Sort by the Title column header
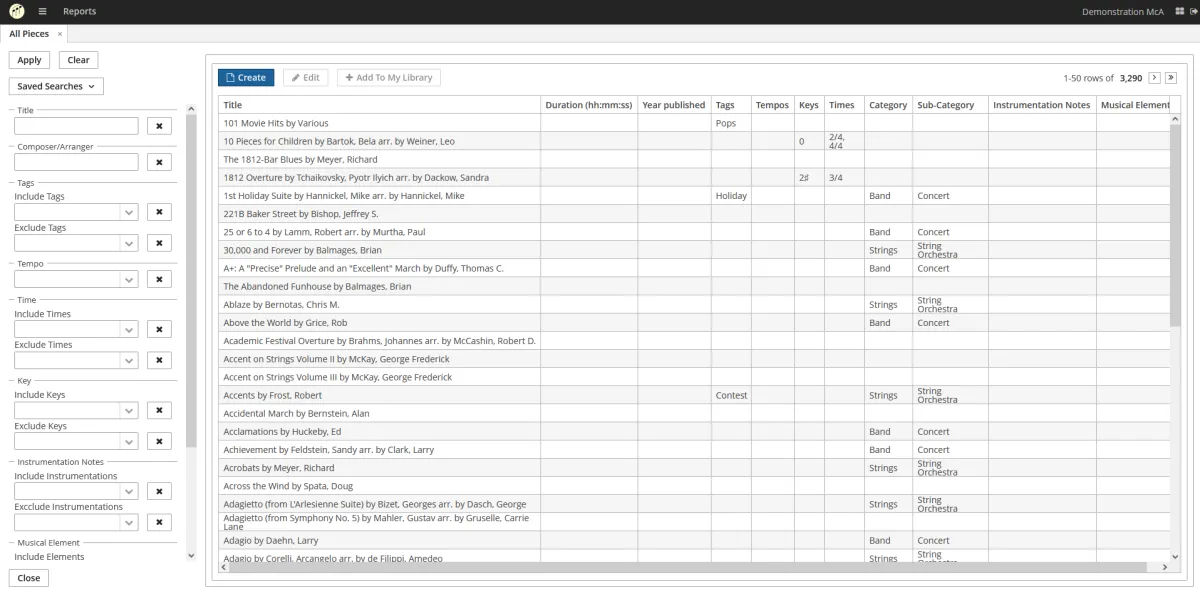 [379, 105]
